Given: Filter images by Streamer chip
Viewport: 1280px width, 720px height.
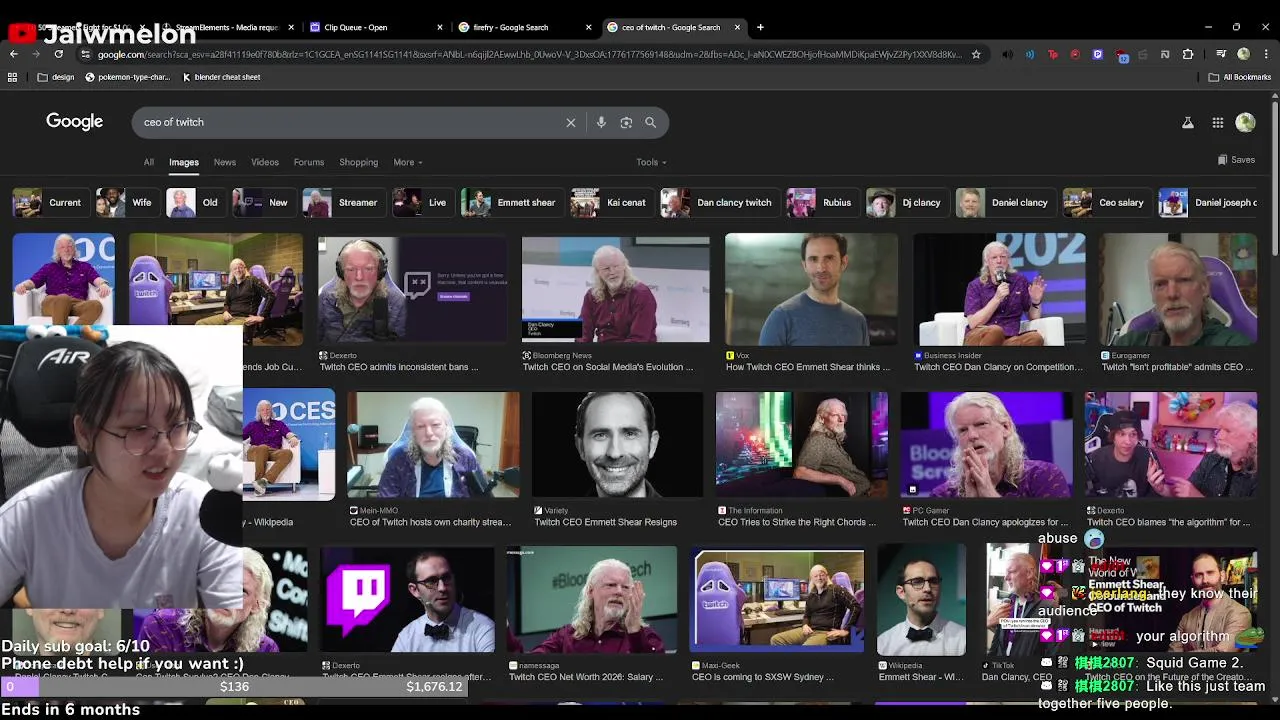Looking at the screenshot, I should (343, 202).
